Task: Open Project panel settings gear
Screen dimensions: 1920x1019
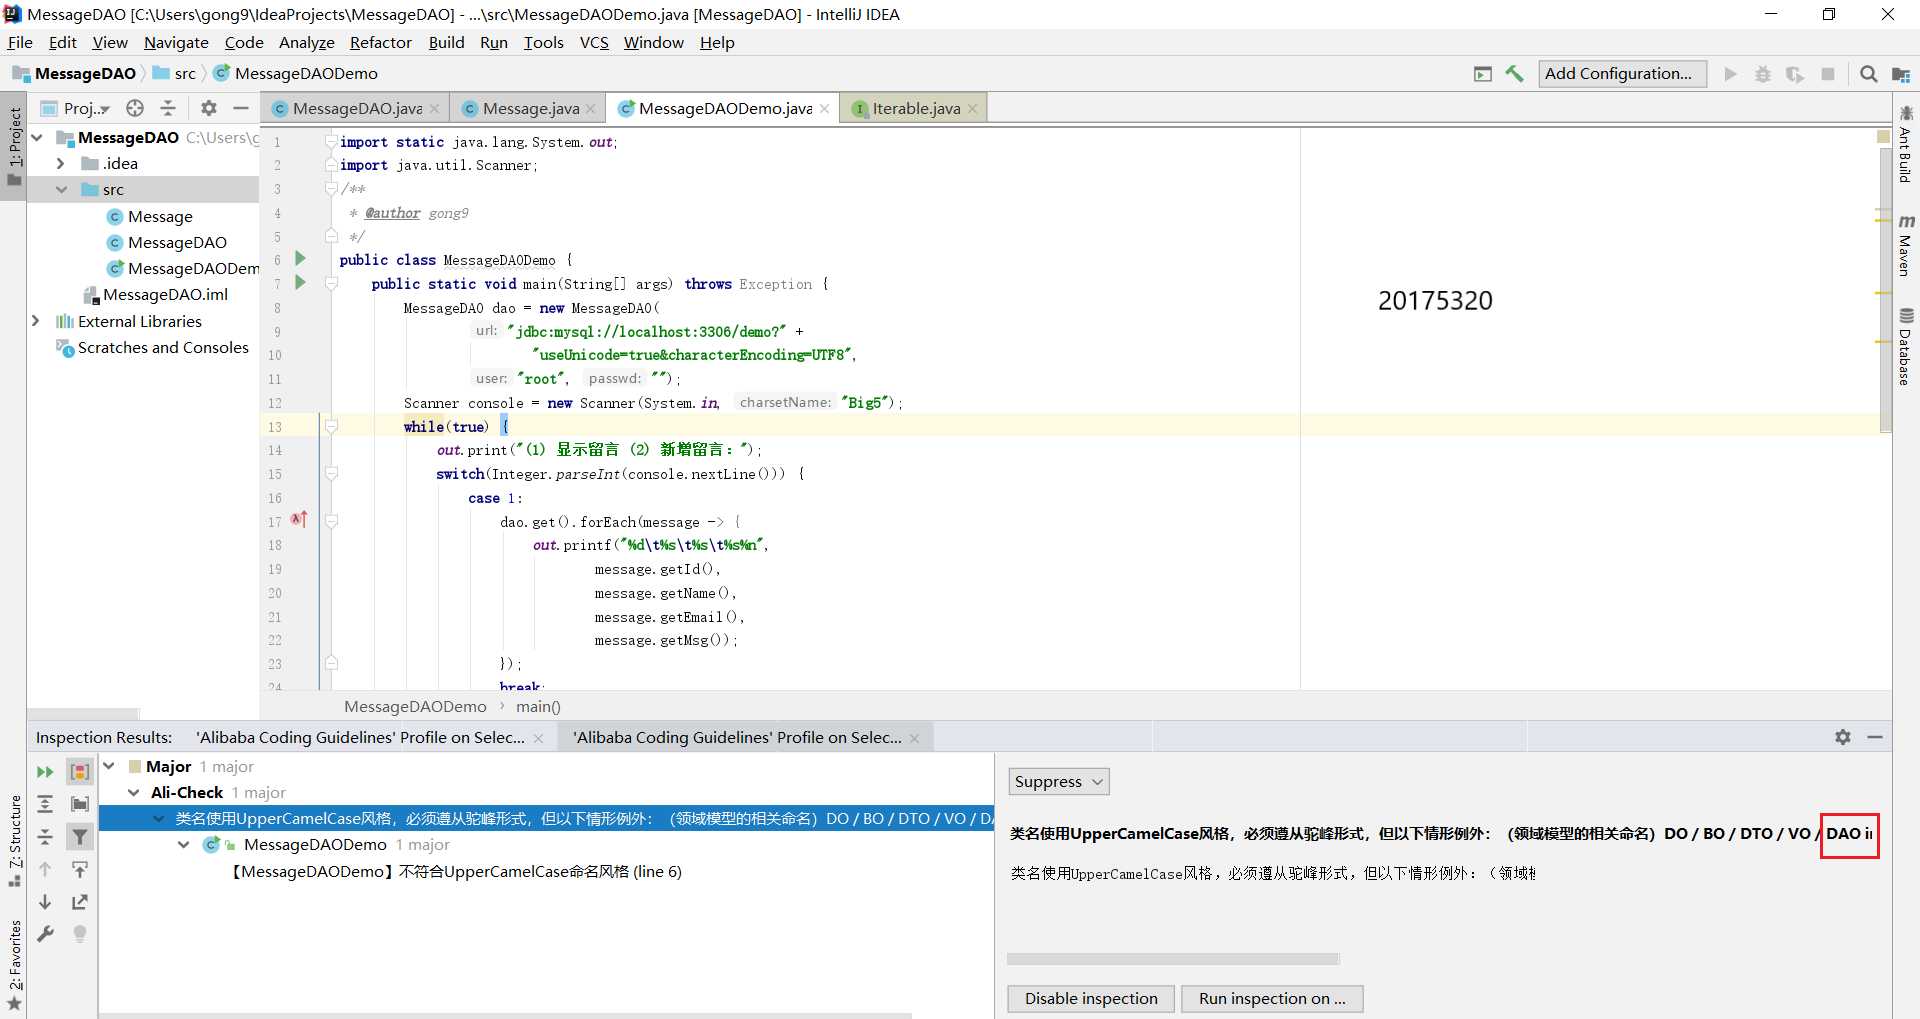Action: click(208, 108)
